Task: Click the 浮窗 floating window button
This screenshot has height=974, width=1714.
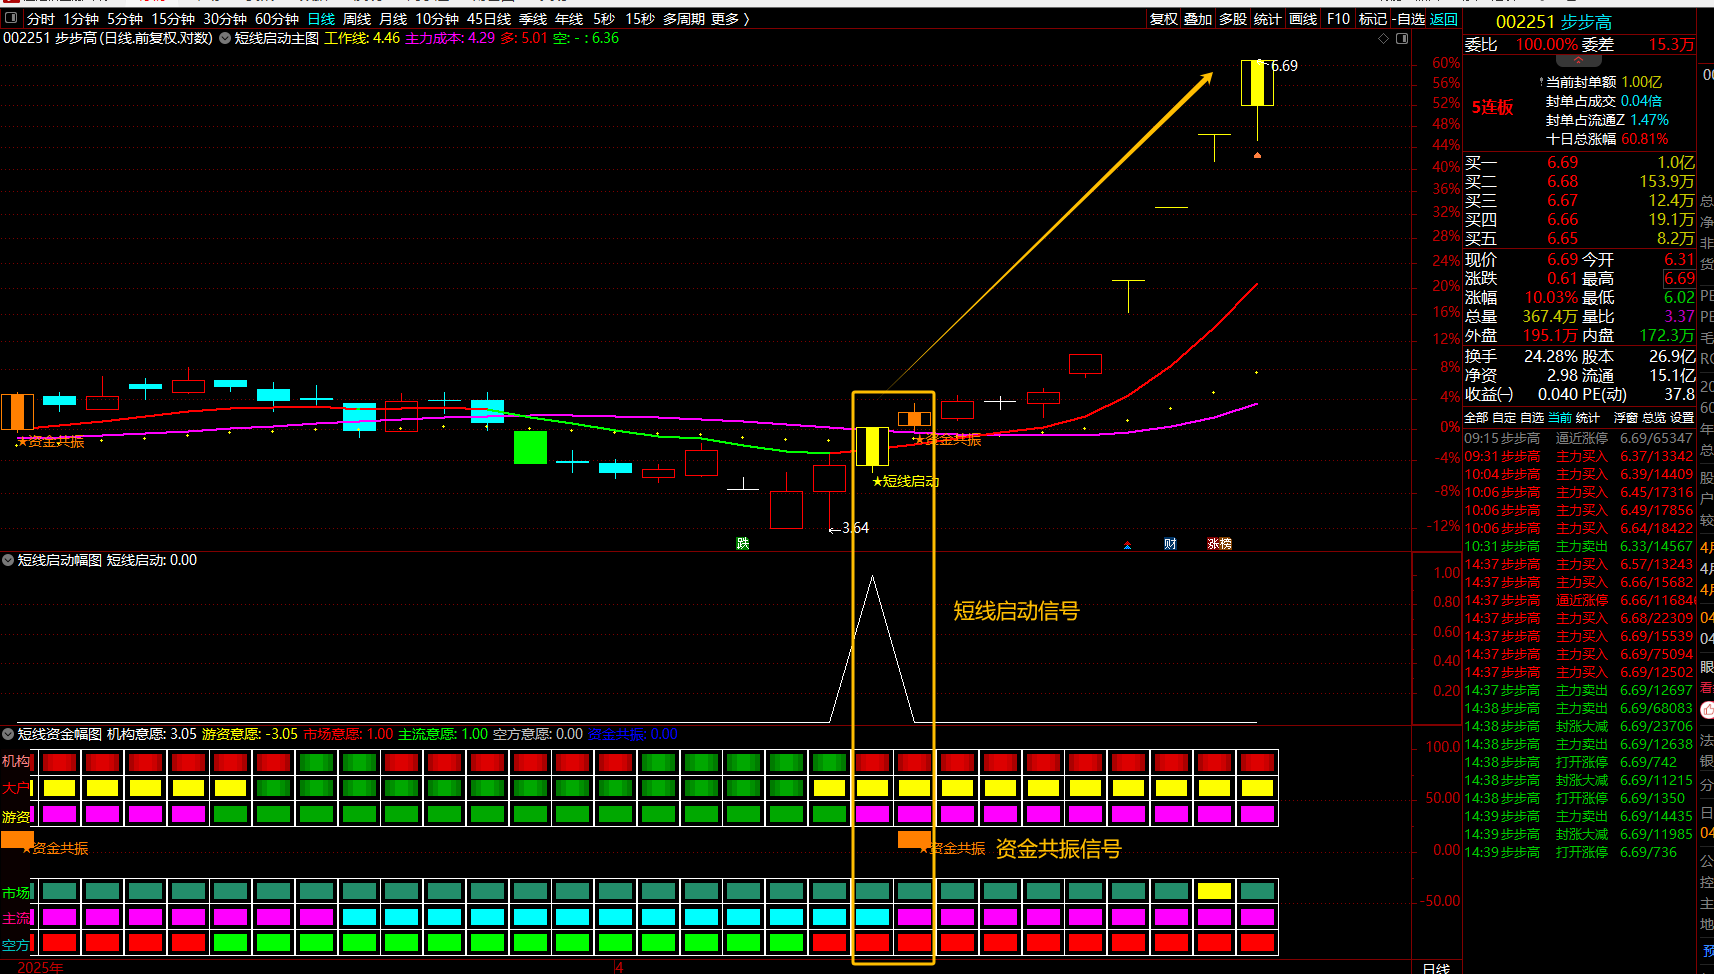Action: (x=1625, y=418)
